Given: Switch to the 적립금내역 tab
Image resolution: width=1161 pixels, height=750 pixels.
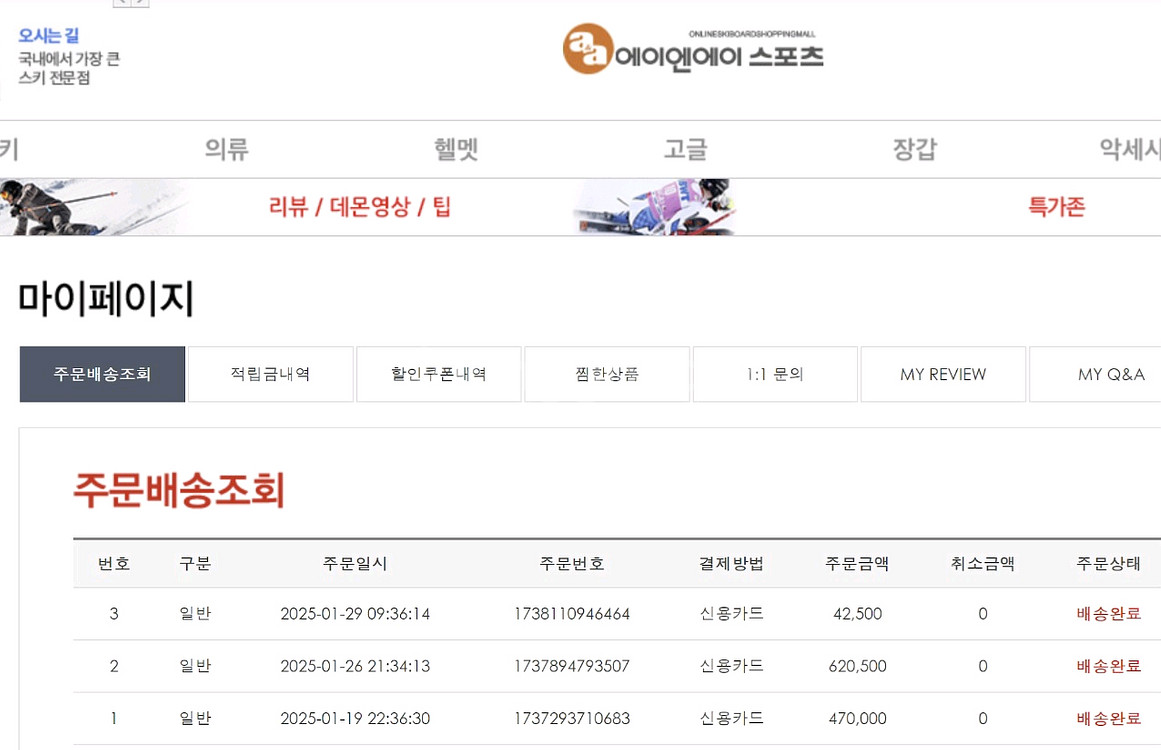Looking at the screenshot, I should click(270, 373).
